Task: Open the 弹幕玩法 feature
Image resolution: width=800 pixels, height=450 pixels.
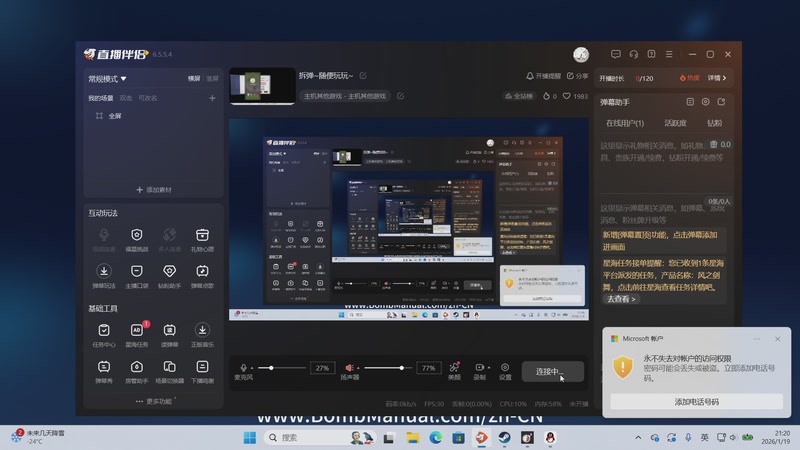Action: (x=104, y=276)
